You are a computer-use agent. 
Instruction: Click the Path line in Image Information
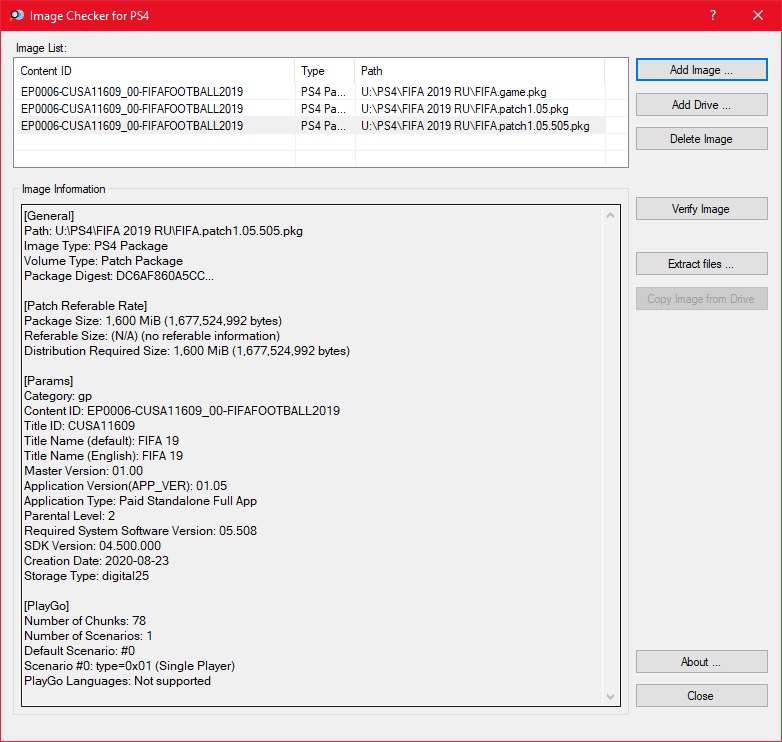163,231
